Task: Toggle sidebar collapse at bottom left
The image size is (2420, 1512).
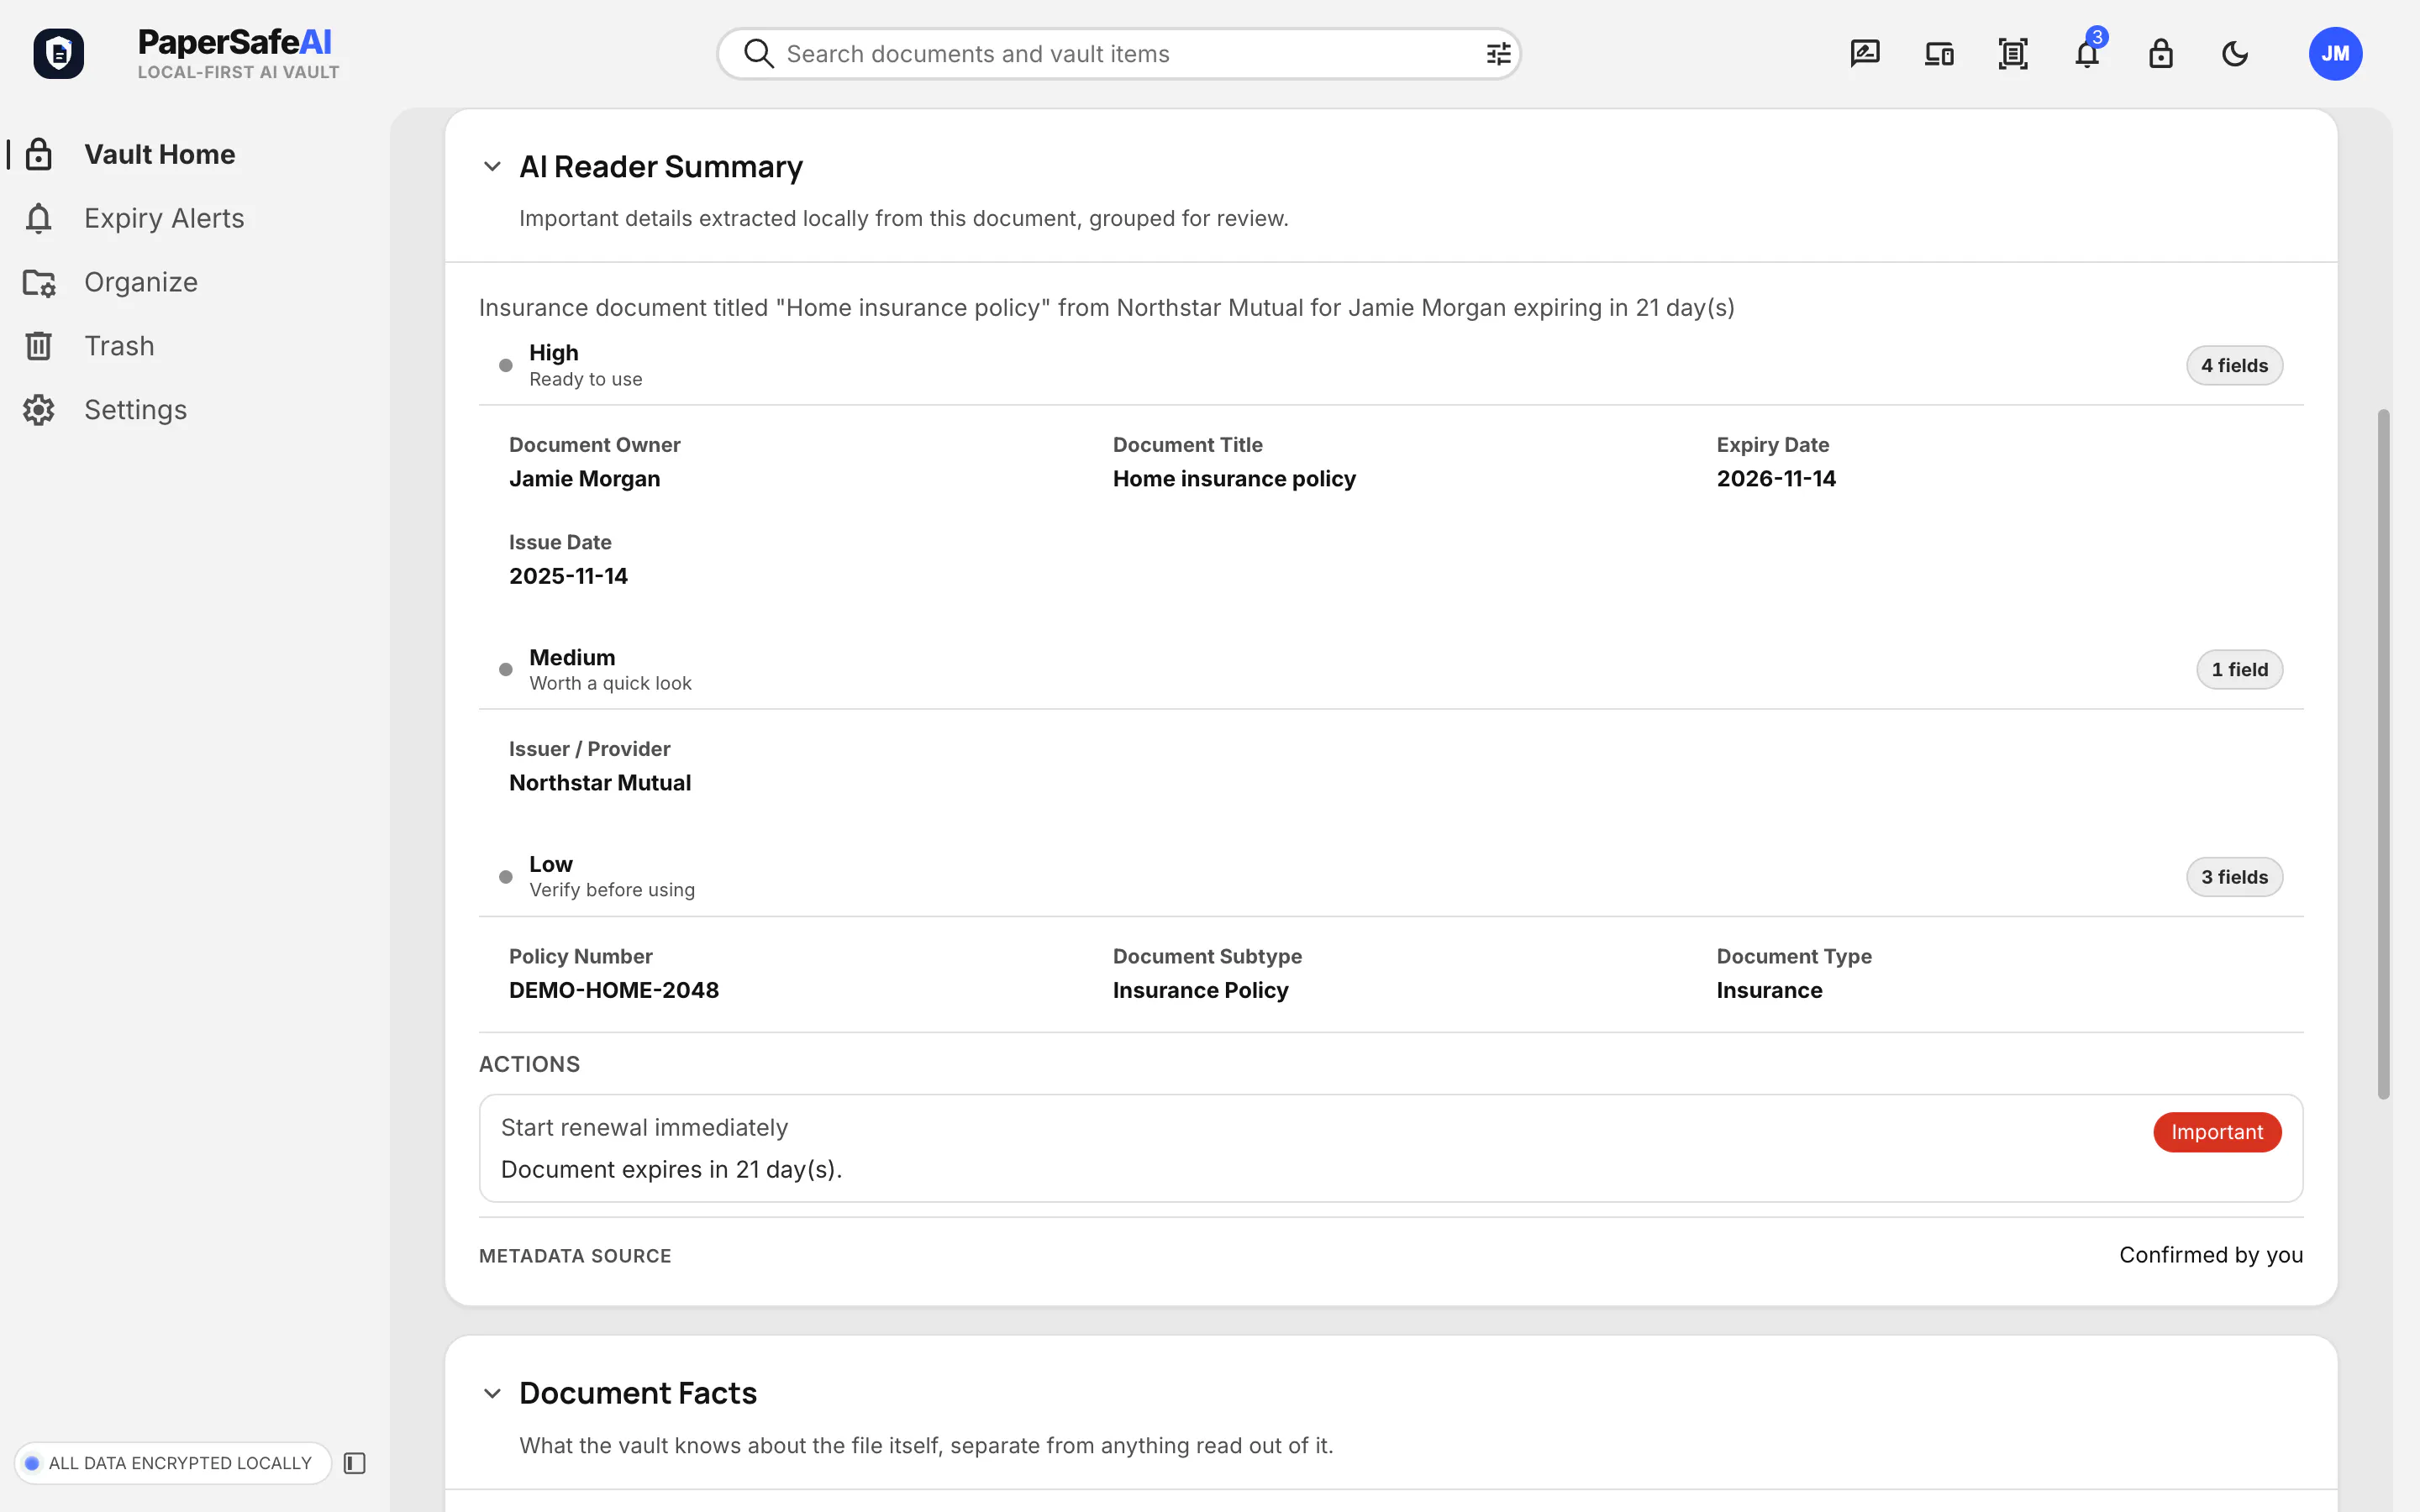Action: (355, 1463)
